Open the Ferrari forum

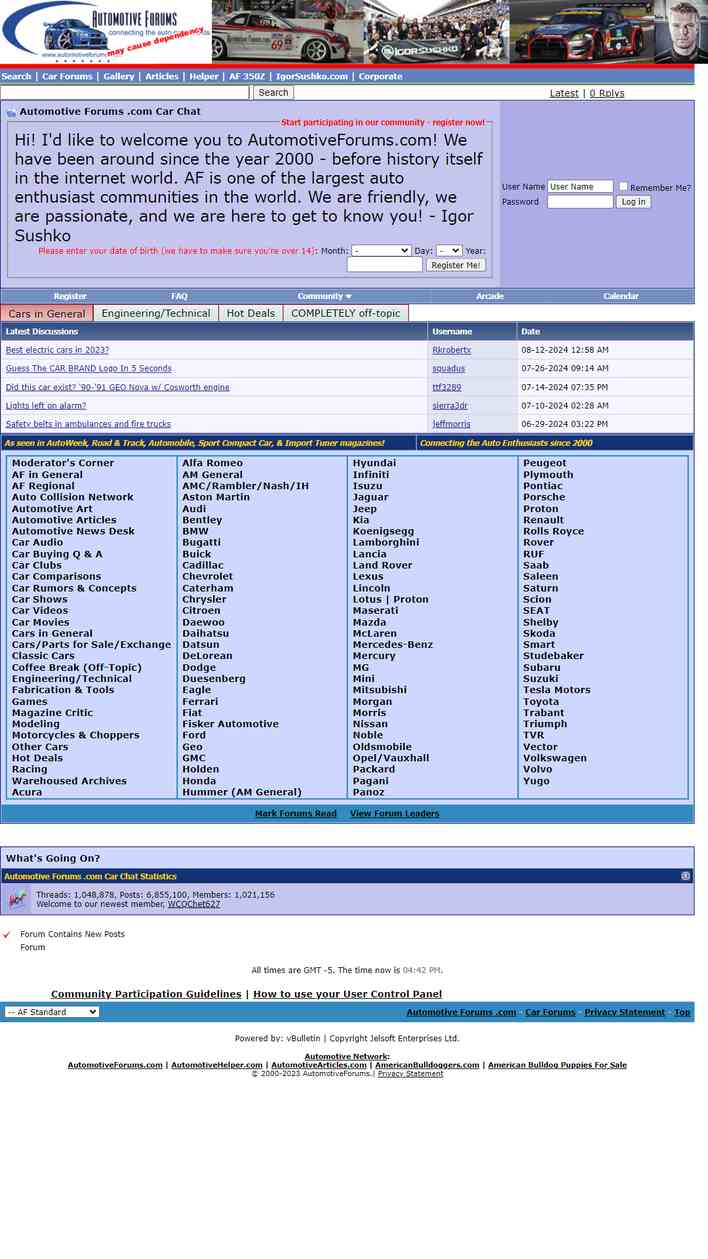(x=200, y=702)
